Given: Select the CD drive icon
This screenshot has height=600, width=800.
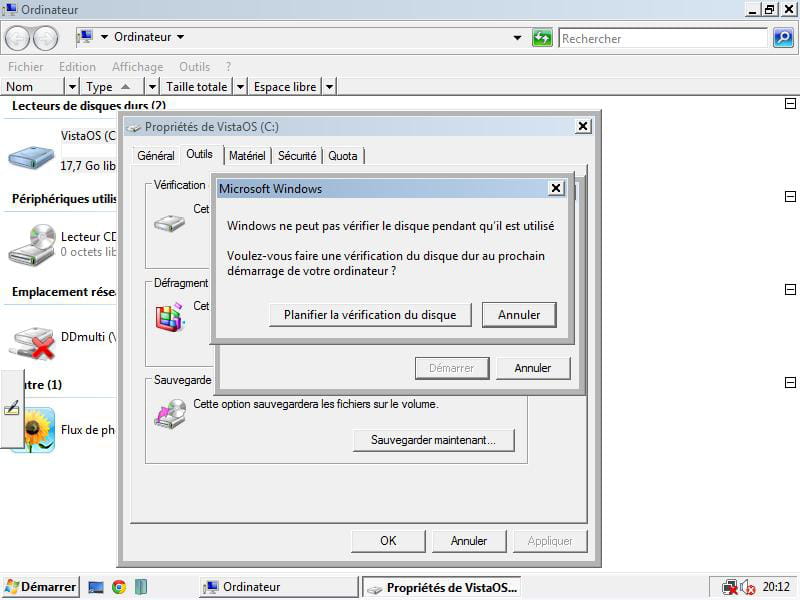Looking at the screenshot, I should [x=31, y=245].
